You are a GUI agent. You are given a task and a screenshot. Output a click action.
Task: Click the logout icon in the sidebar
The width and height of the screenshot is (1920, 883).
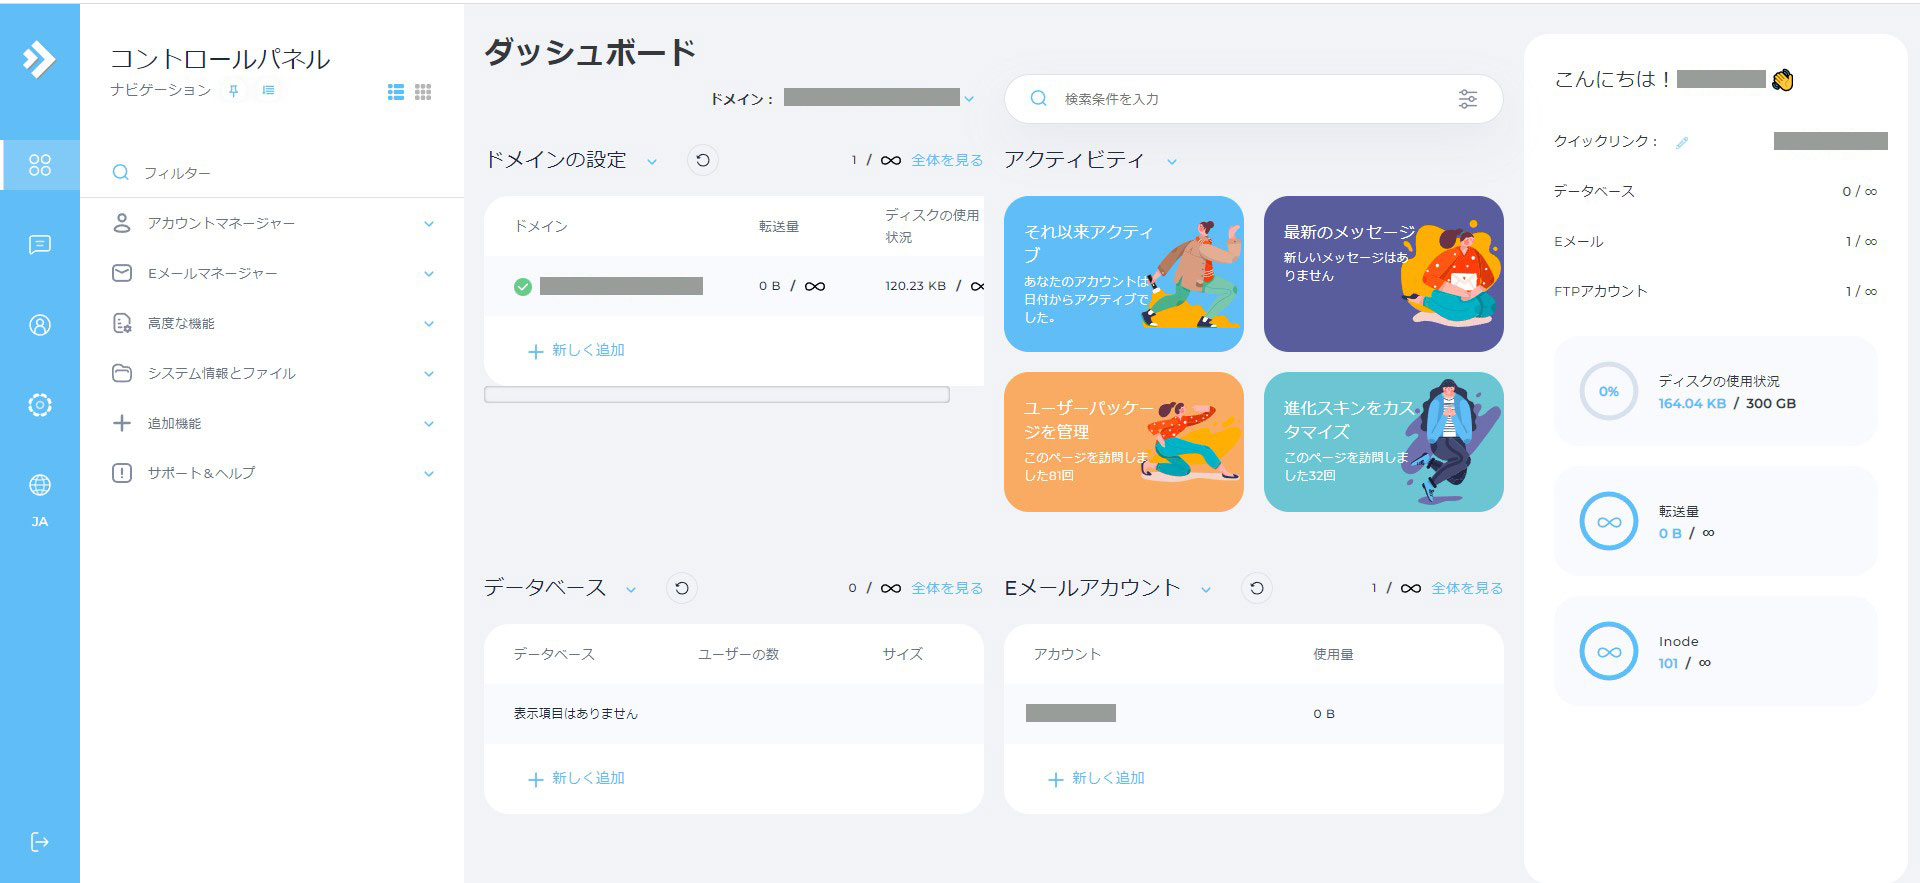point(40,842)
